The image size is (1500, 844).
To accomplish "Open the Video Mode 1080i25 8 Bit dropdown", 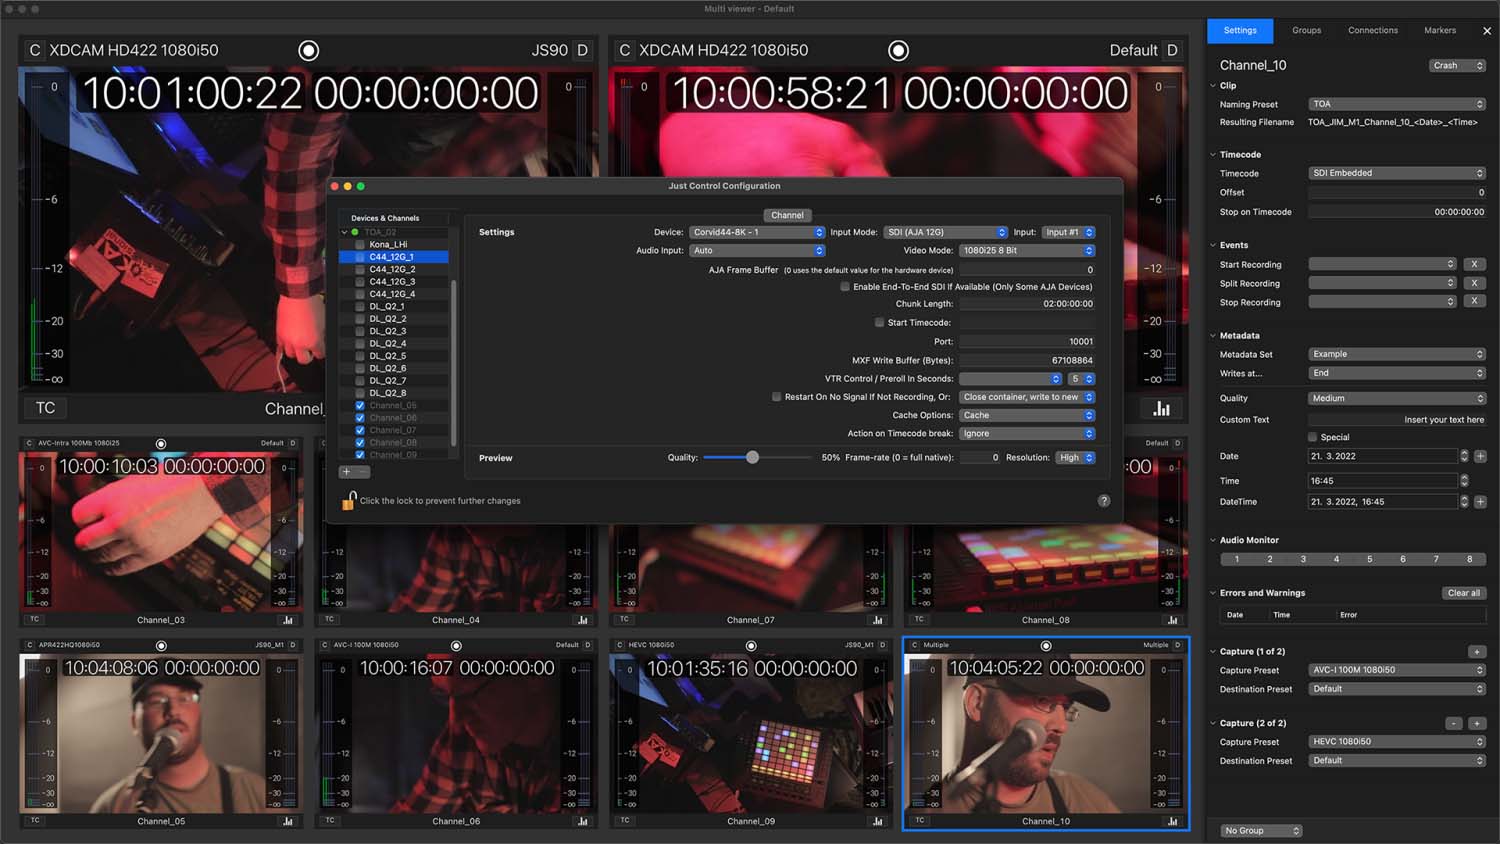I will click(x=1027, y=251).
